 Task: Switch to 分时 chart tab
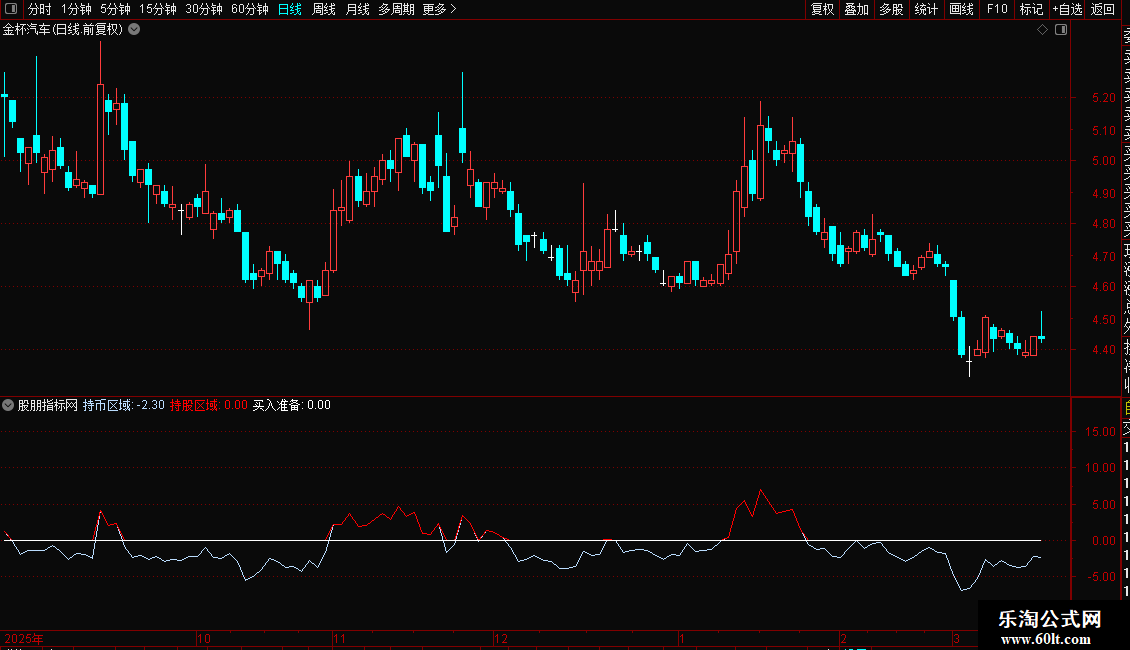pos(40,9)
